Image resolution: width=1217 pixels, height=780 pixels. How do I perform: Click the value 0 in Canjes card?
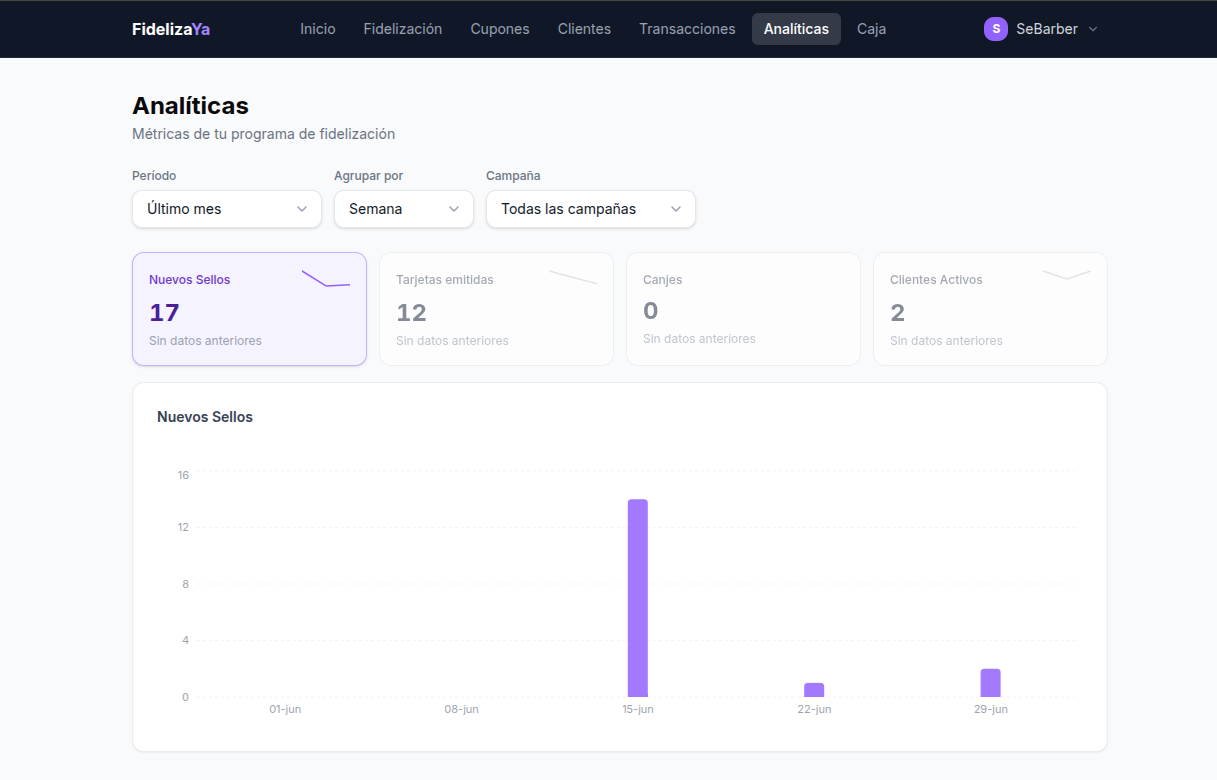click(x=650, y=310)
